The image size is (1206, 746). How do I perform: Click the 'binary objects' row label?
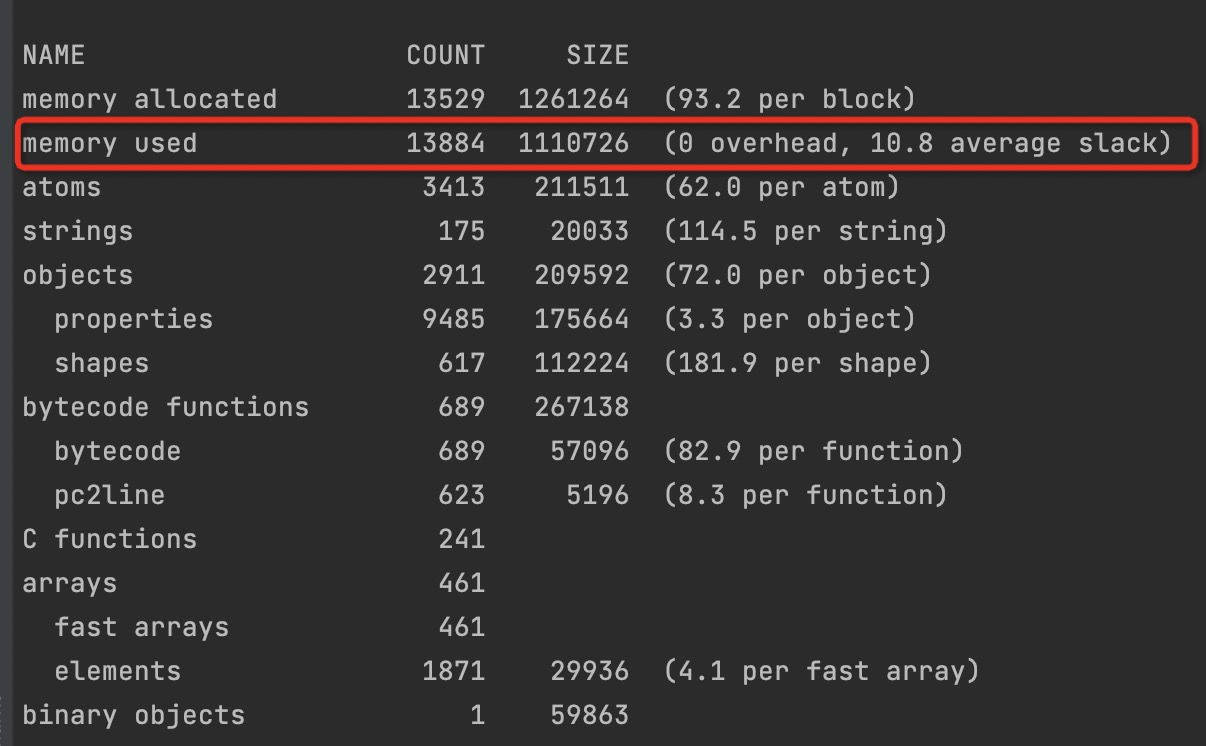pos(133,715)
